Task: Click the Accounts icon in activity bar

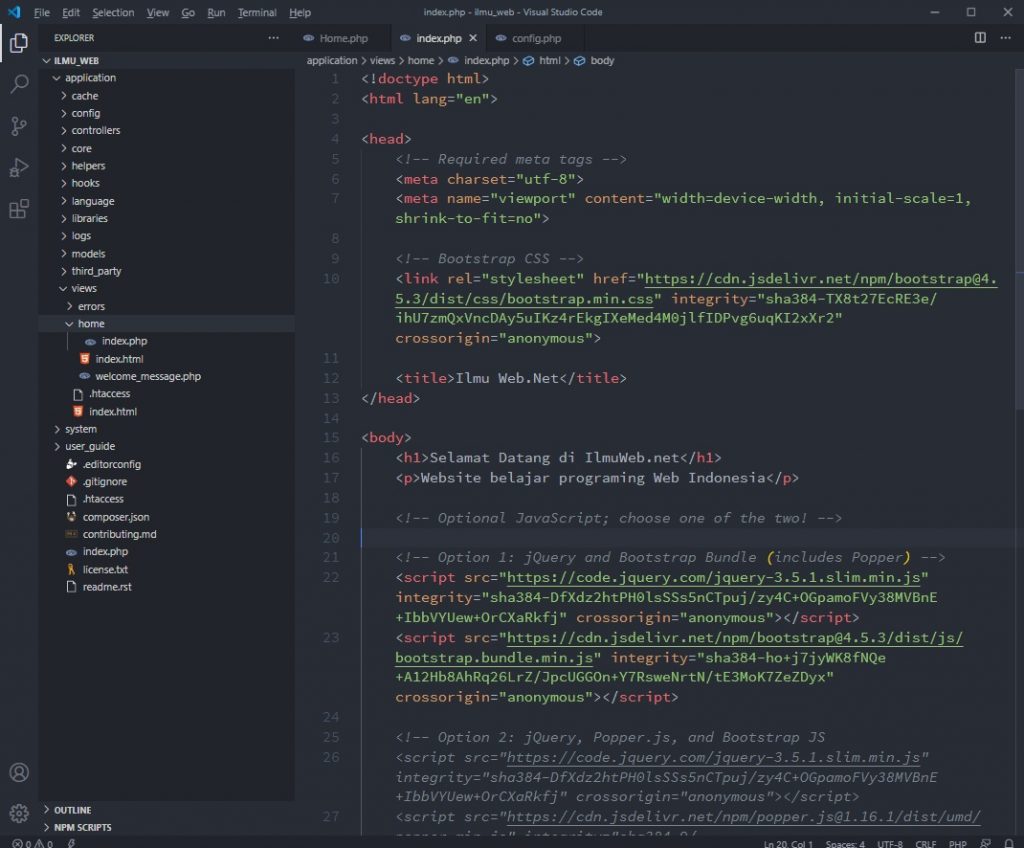Action: [x=19, y=773]
